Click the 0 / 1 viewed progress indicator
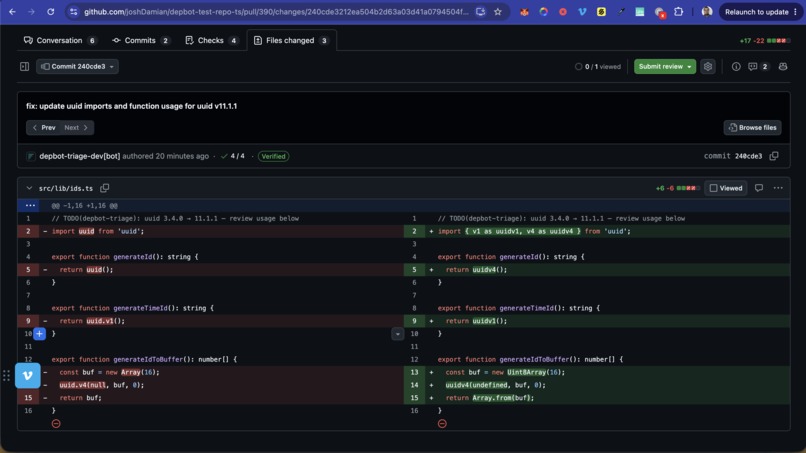806x453 pixels. pos(598,66)
